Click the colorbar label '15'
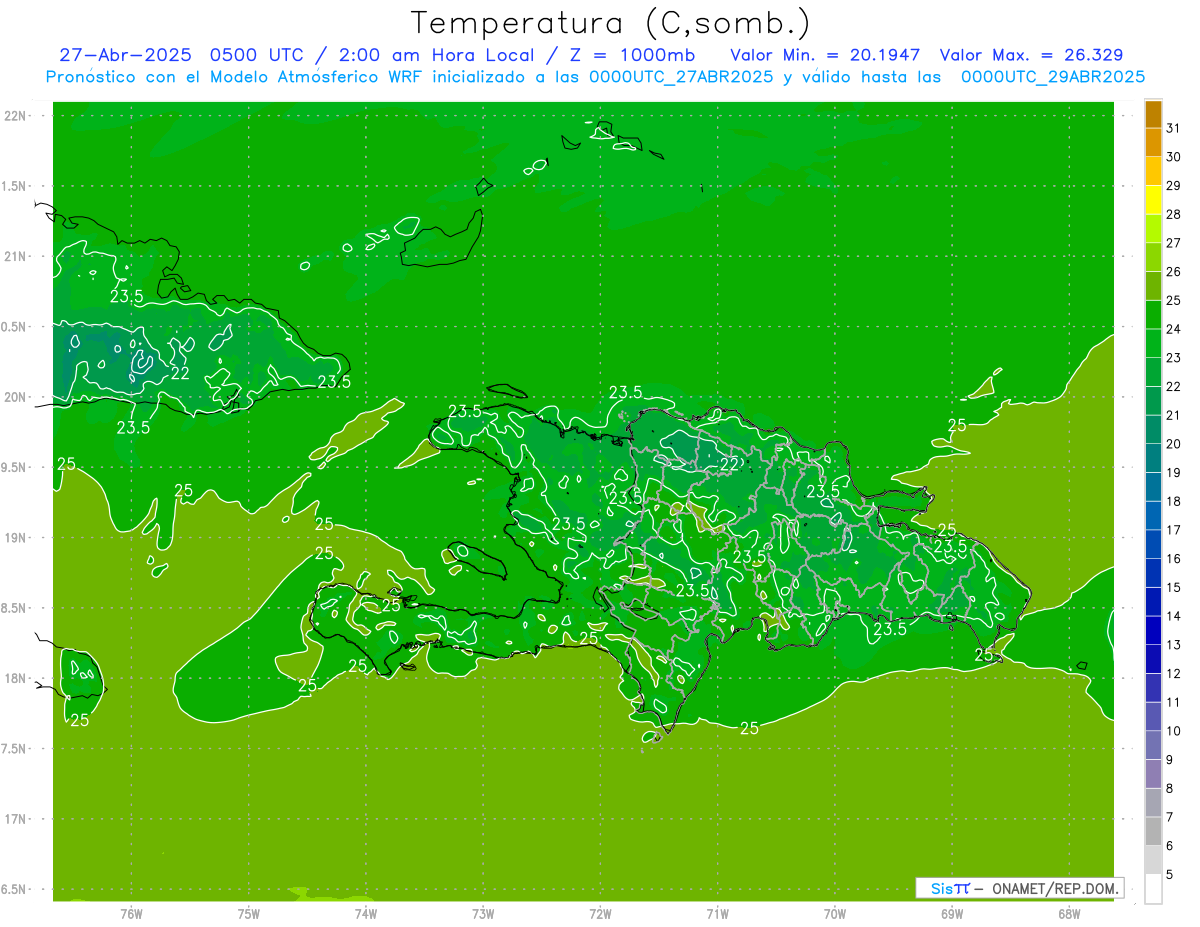The image size is (1200, 927). click(x=1174, y=588)
